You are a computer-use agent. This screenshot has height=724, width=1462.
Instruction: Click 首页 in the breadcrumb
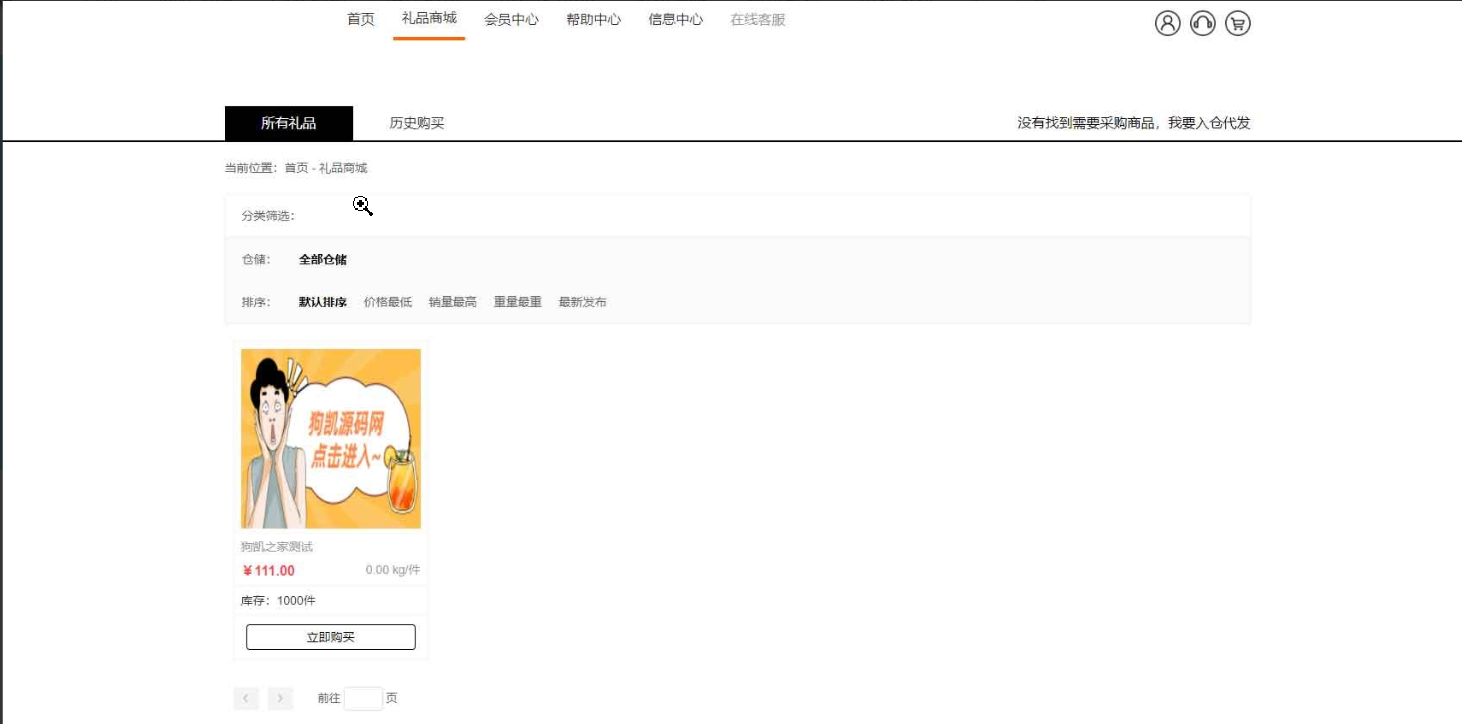click(296, 168)
